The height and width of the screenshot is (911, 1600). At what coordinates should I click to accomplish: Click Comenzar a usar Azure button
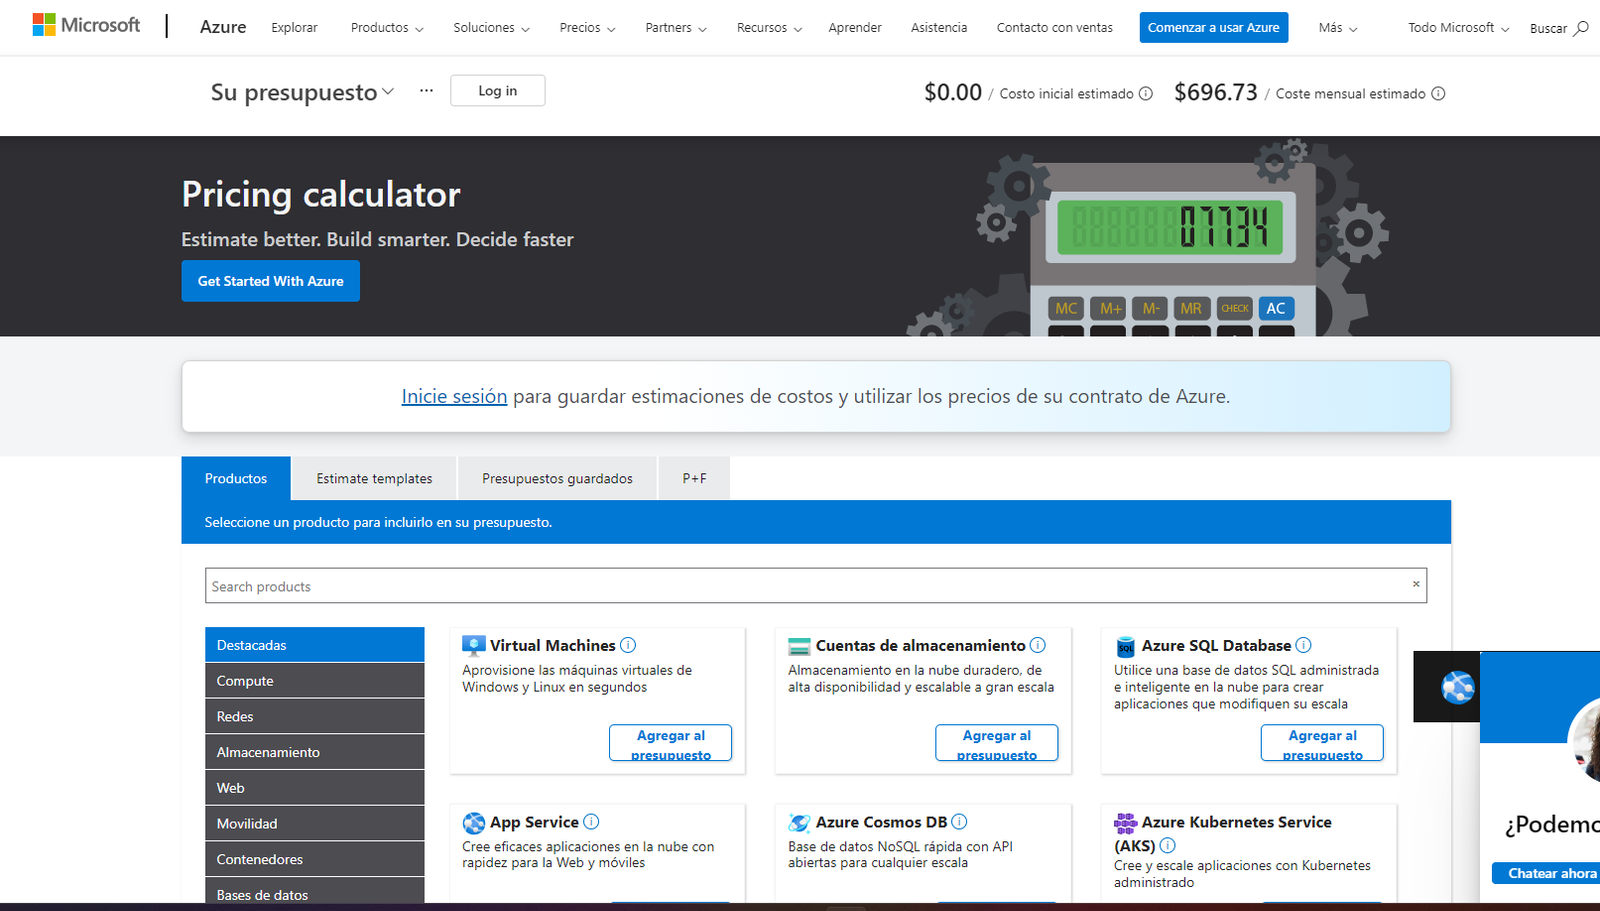[1214, 28]
